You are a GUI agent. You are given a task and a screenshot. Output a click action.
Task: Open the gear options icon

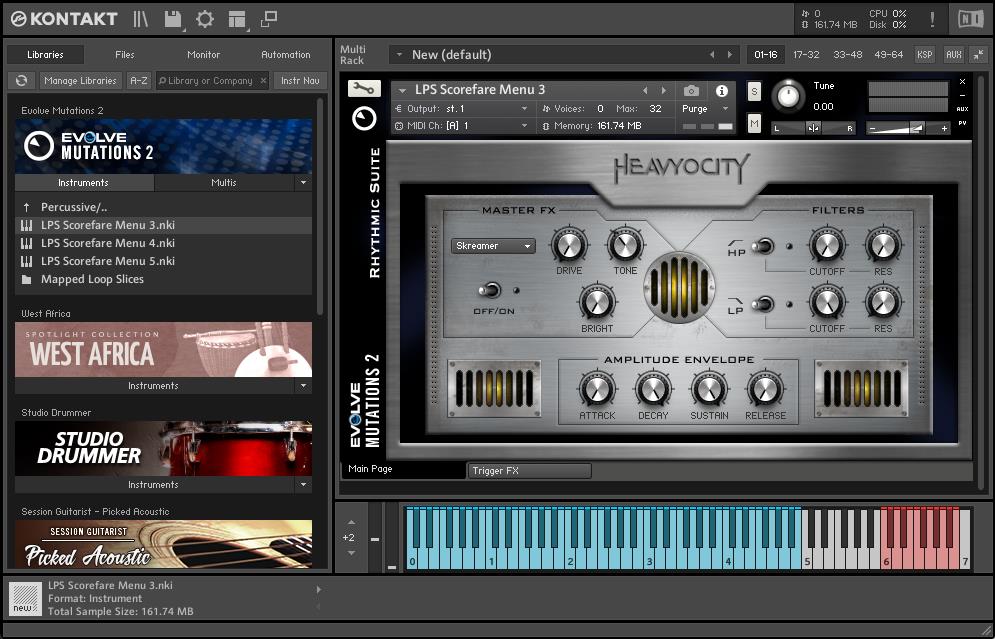click(x=204, y=19)
